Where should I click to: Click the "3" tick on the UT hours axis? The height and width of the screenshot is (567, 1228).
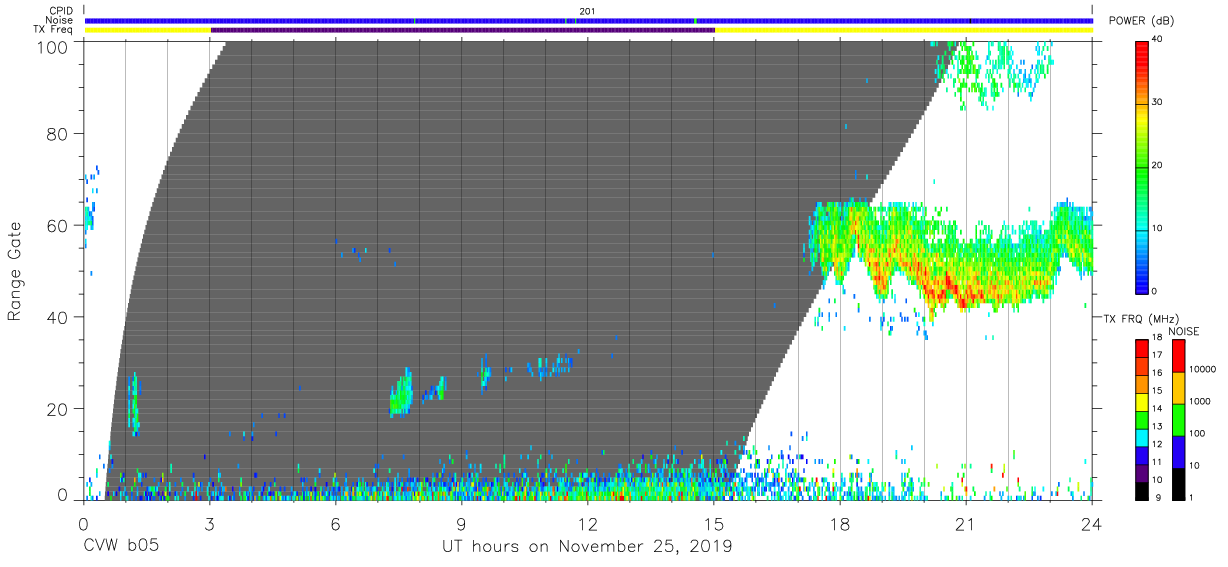click(209, 523)
